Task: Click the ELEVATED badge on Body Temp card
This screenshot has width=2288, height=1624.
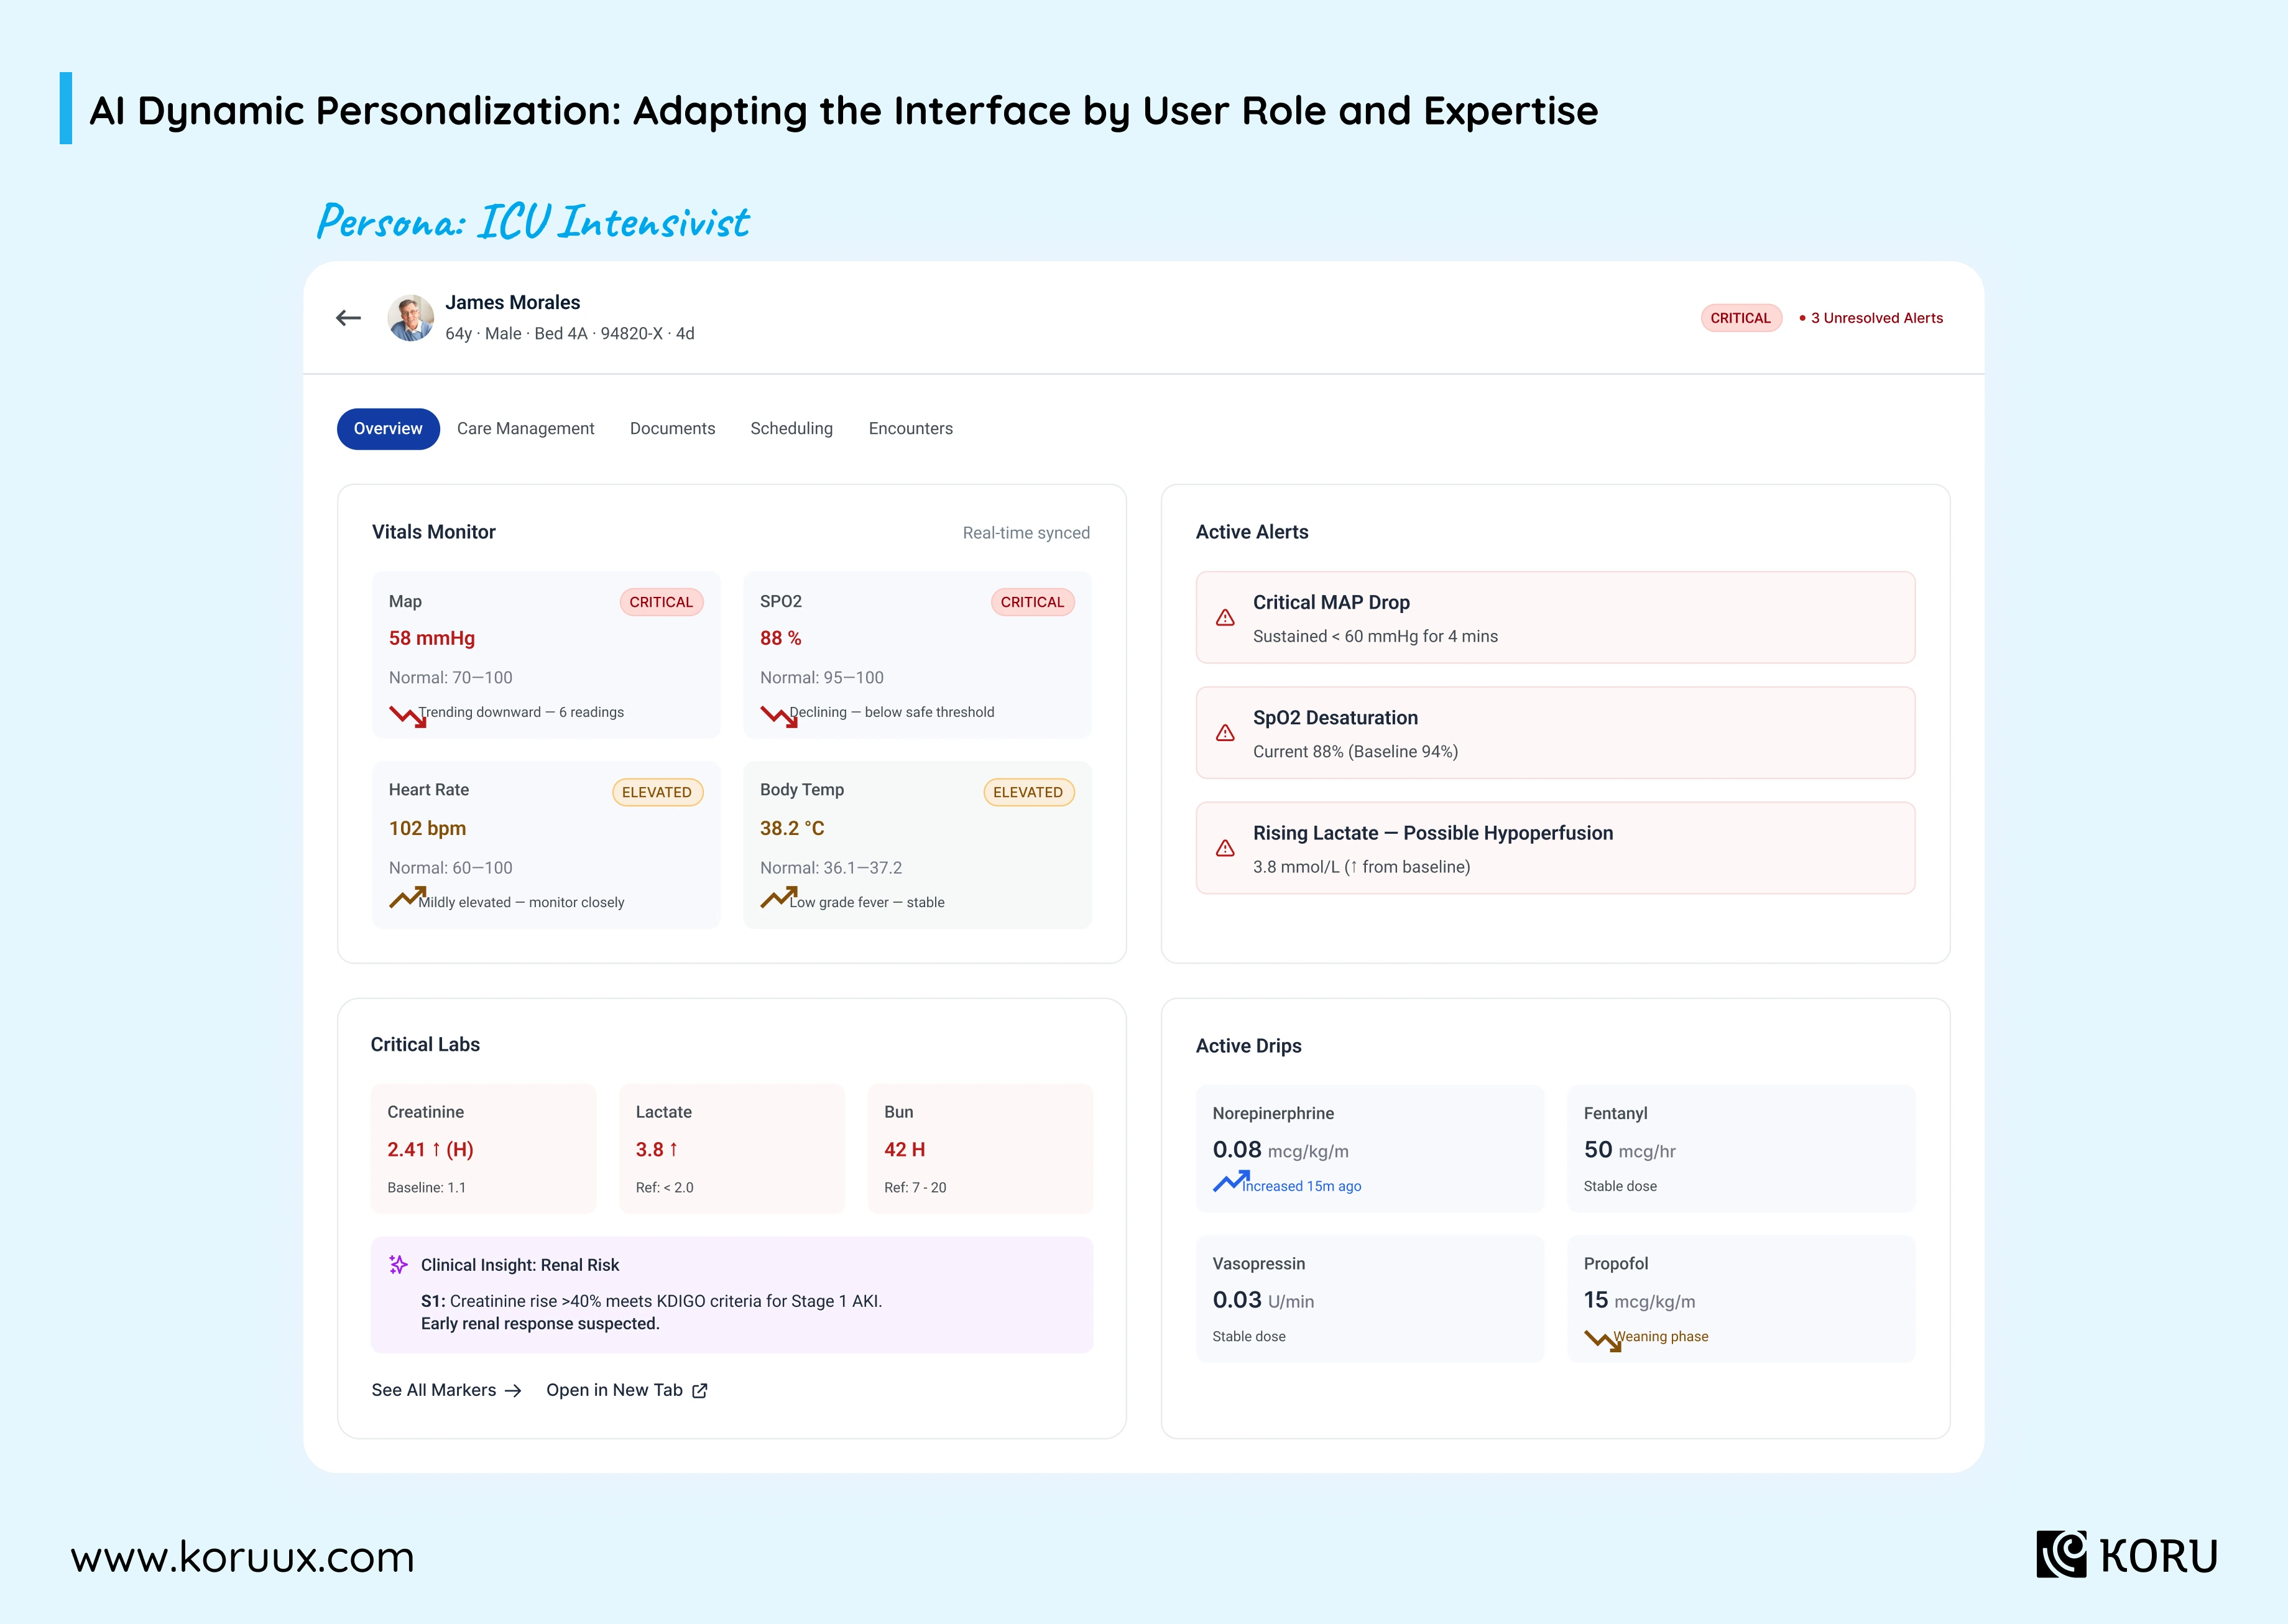Action: (x=1028, y=792)
